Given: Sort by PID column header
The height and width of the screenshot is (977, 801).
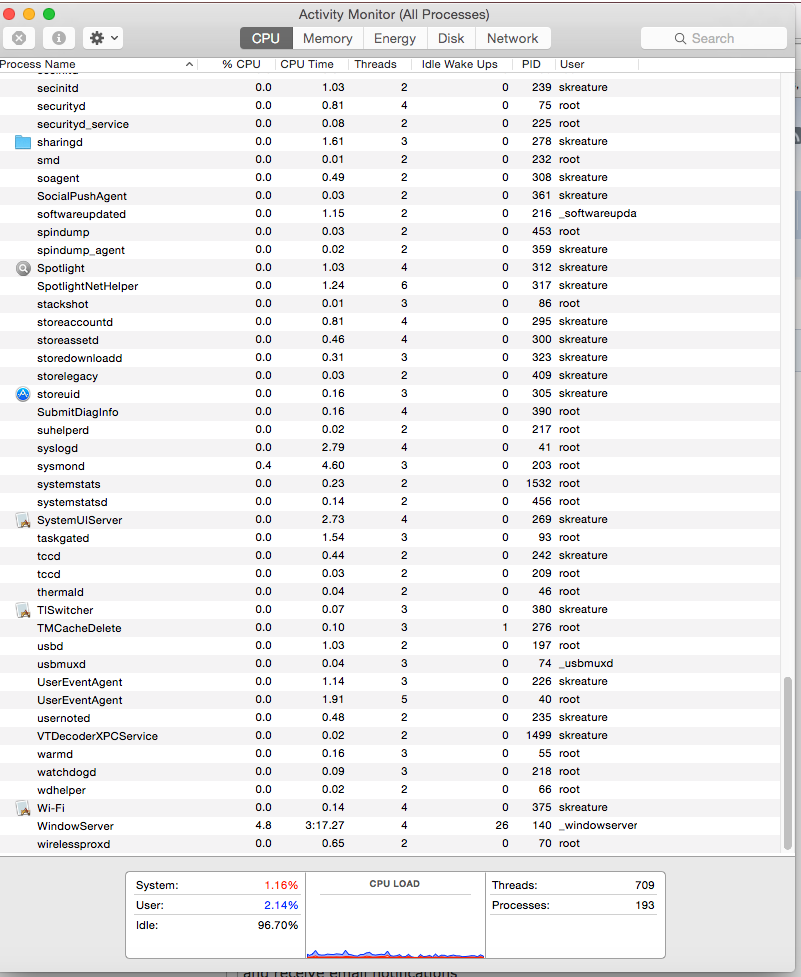Looking at the screenshot, I should (x=534, y=64).
